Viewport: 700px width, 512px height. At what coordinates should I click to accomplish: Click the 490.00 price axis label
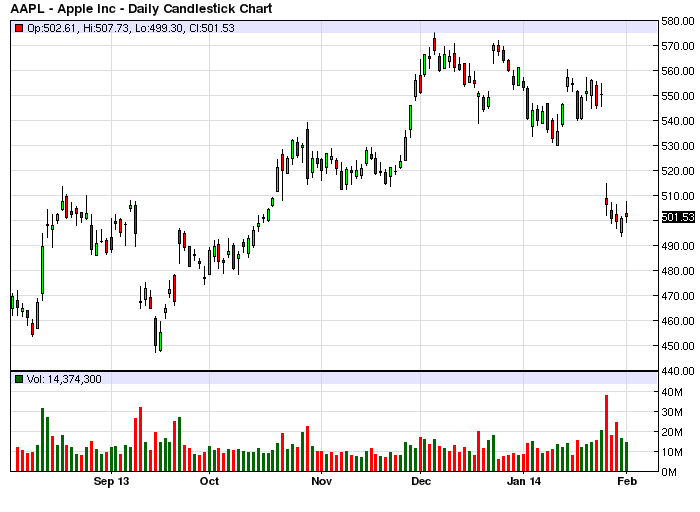(x=678, y=246)
